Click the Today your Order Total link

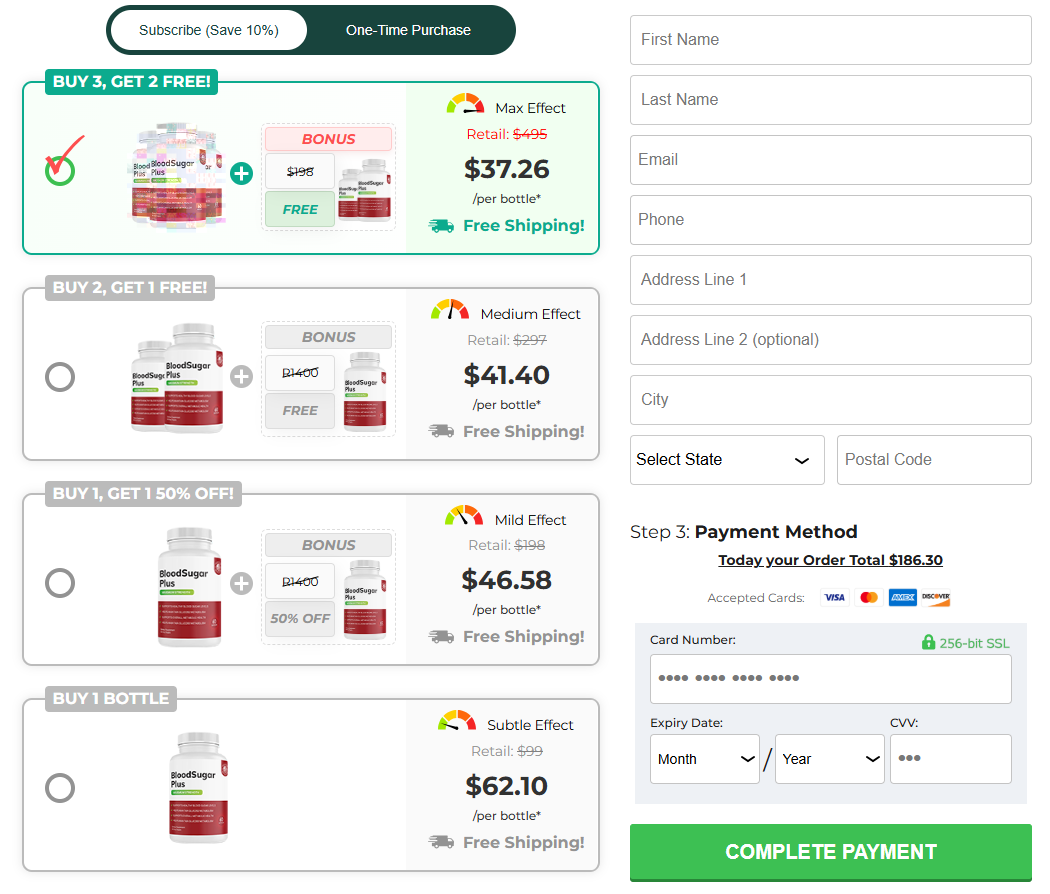click(x=830, y=560)
